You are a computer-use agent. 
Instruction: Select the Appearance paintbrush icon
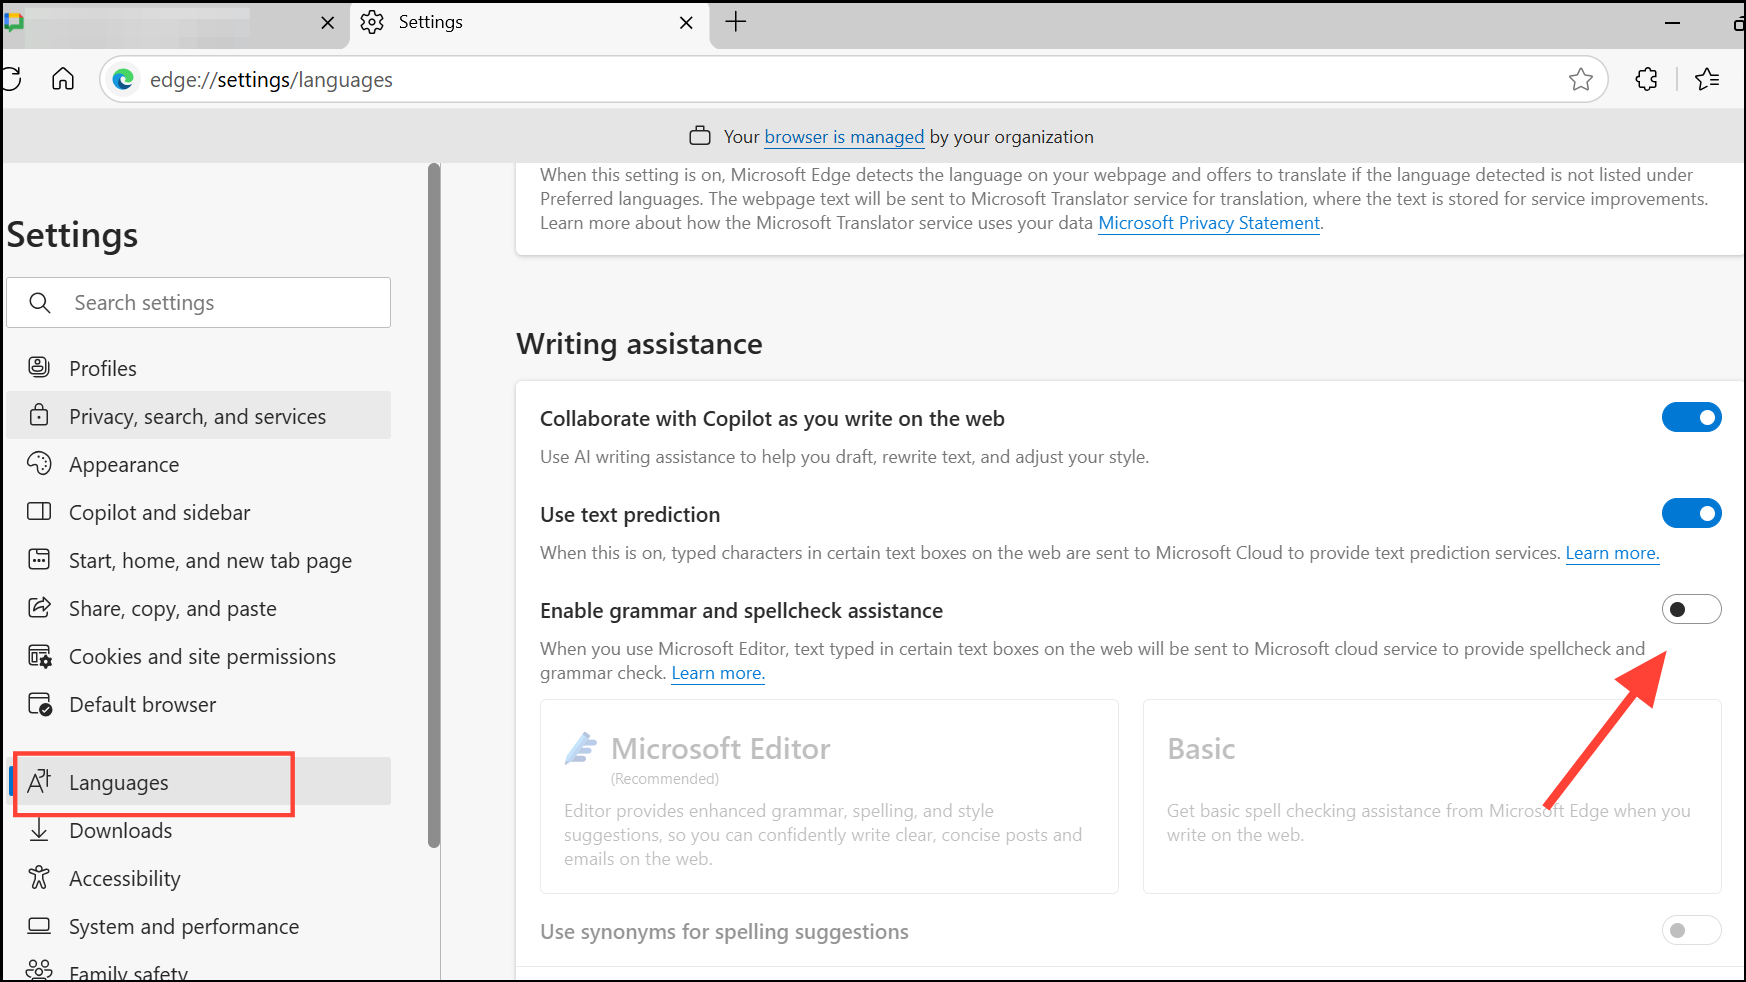click(38, 463)
